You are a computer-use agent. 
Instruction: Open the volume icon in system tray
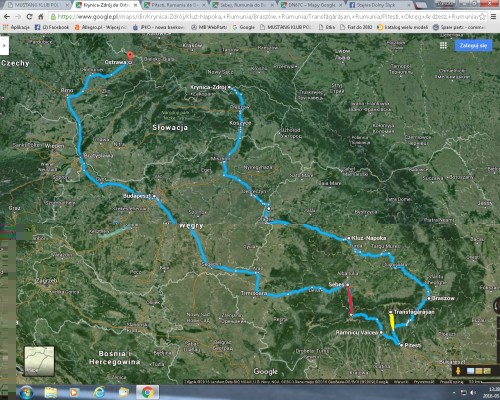pos(473,393)
